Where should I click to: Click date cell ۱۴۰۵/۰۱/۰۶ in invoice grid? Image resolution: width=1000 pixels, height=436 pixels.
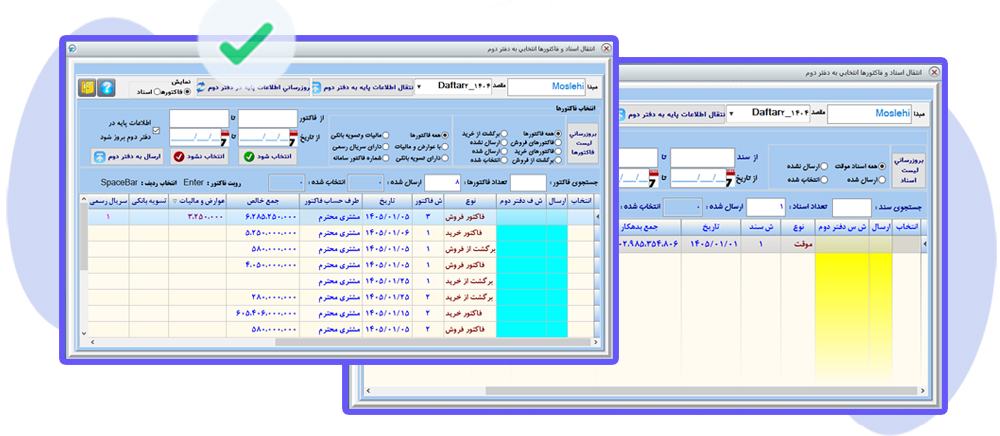click(x=387, y=233)
